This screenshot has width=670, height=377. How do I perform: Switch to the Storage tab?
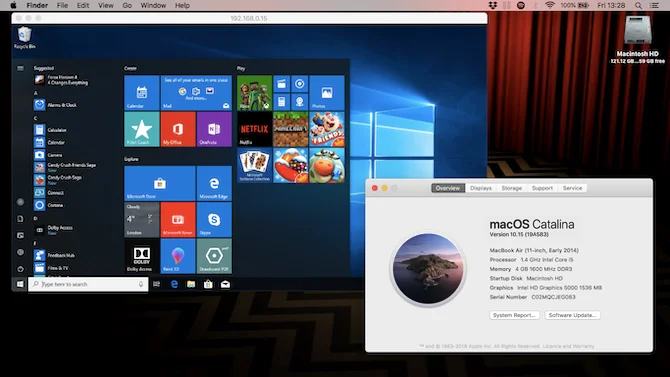tap(511, 188)
